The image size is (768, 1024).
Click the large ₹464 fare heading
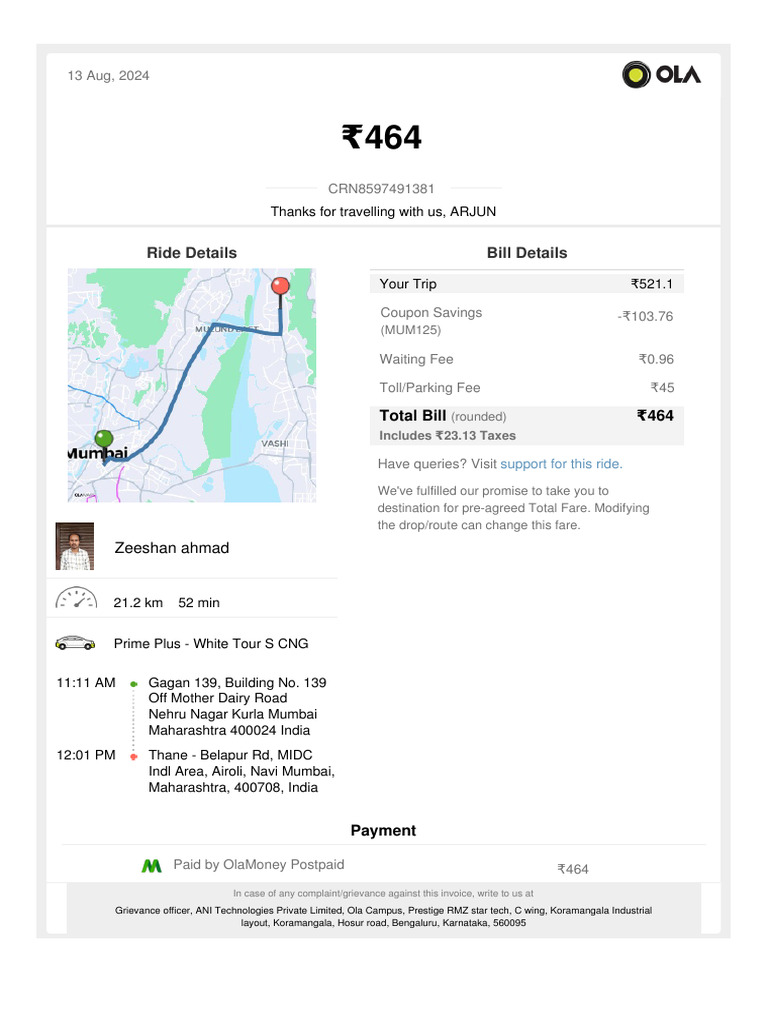point(382,137)
